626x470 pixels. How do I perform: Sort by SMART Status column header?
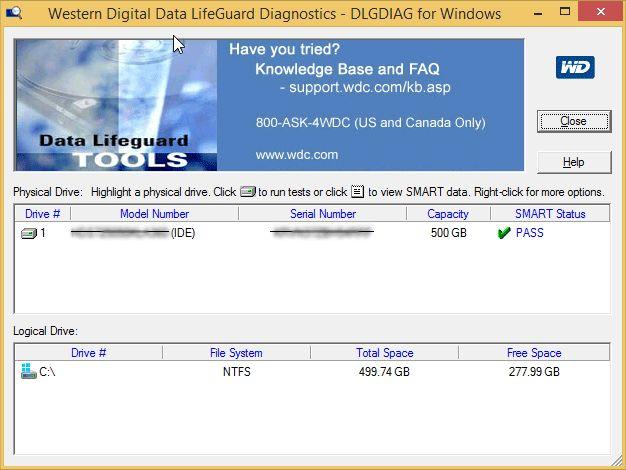(550, 214)
